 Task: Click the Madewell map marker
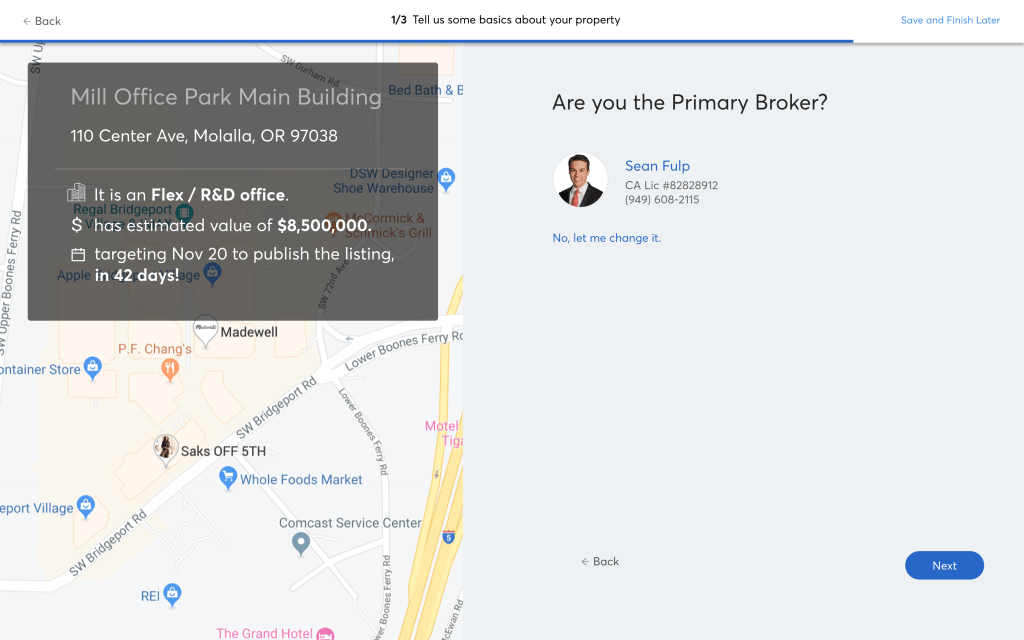[206, 330]
